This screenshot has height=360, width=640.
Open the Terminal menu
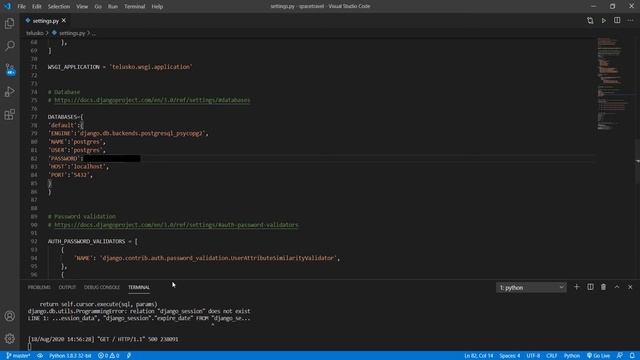(134, 7)
